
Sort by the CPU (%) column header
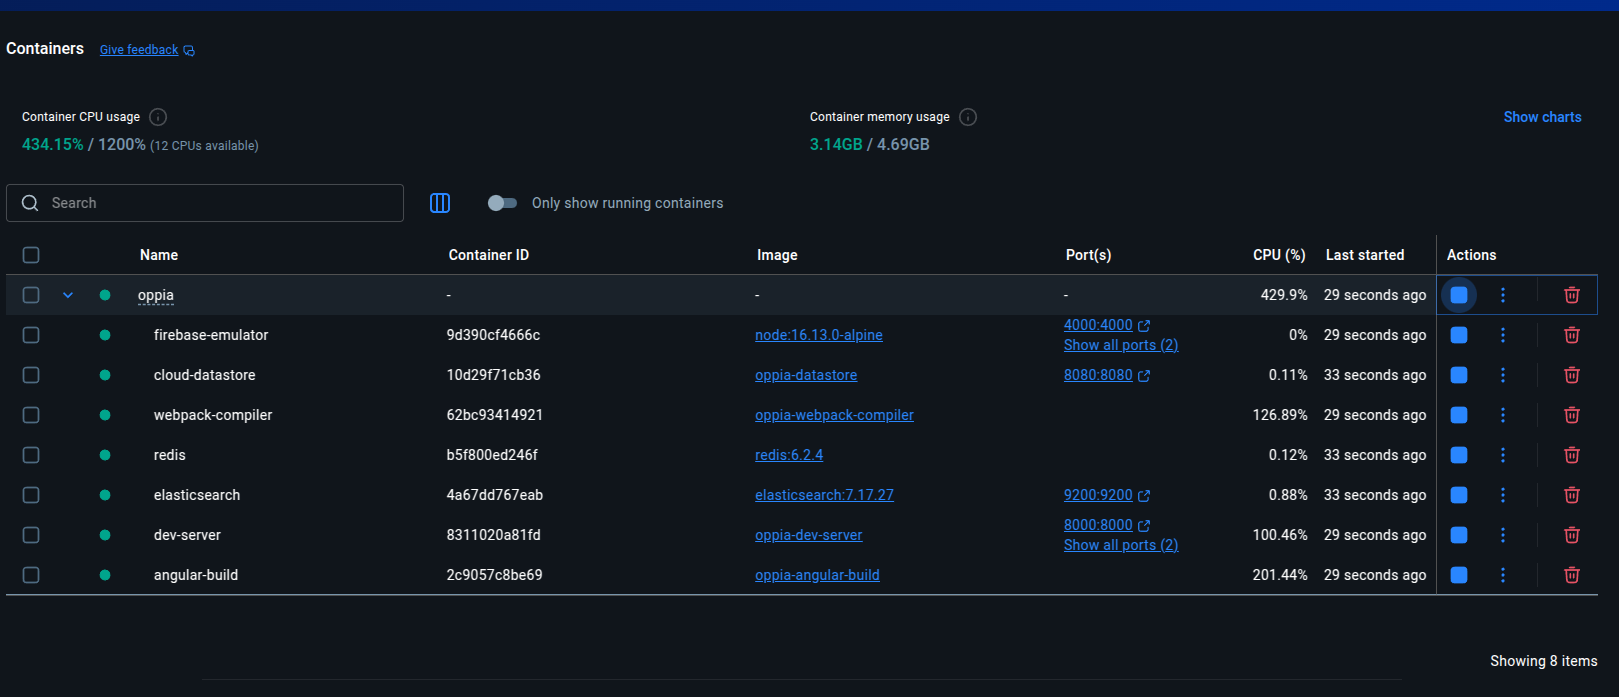[x=1278, y=255]
